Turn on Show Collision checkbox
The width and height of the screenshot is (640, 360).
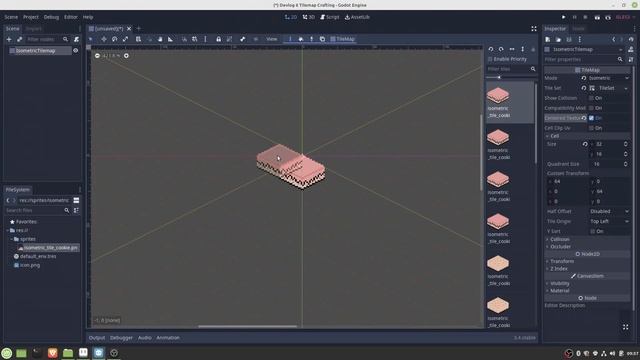point(591,98)
